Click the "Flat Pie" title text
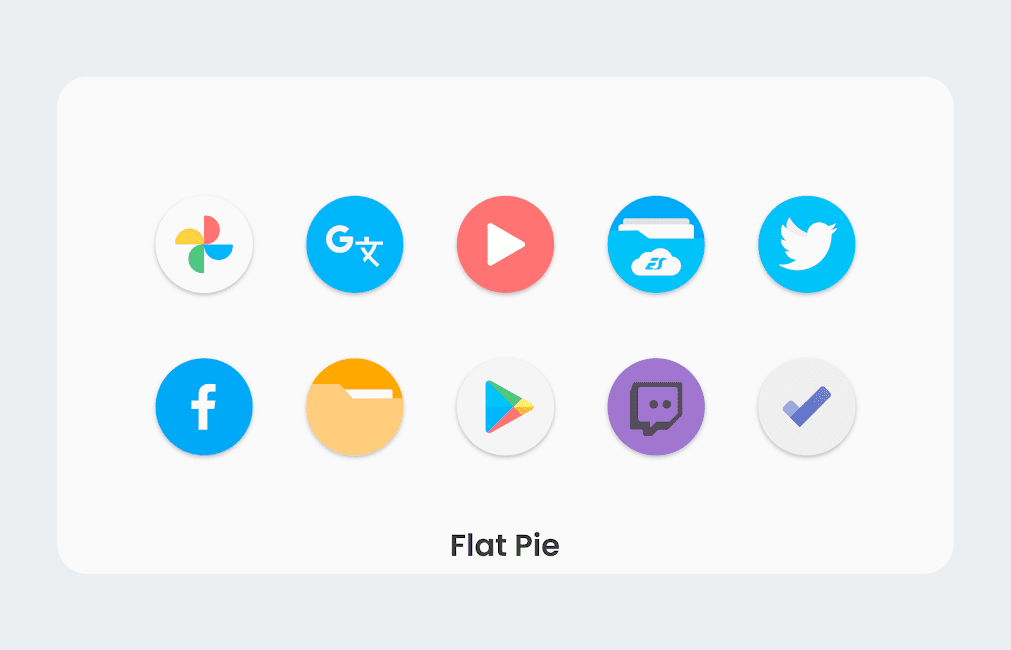This screenshot has height=650, width=1011. pyautogui.click(x=505, y=546)
